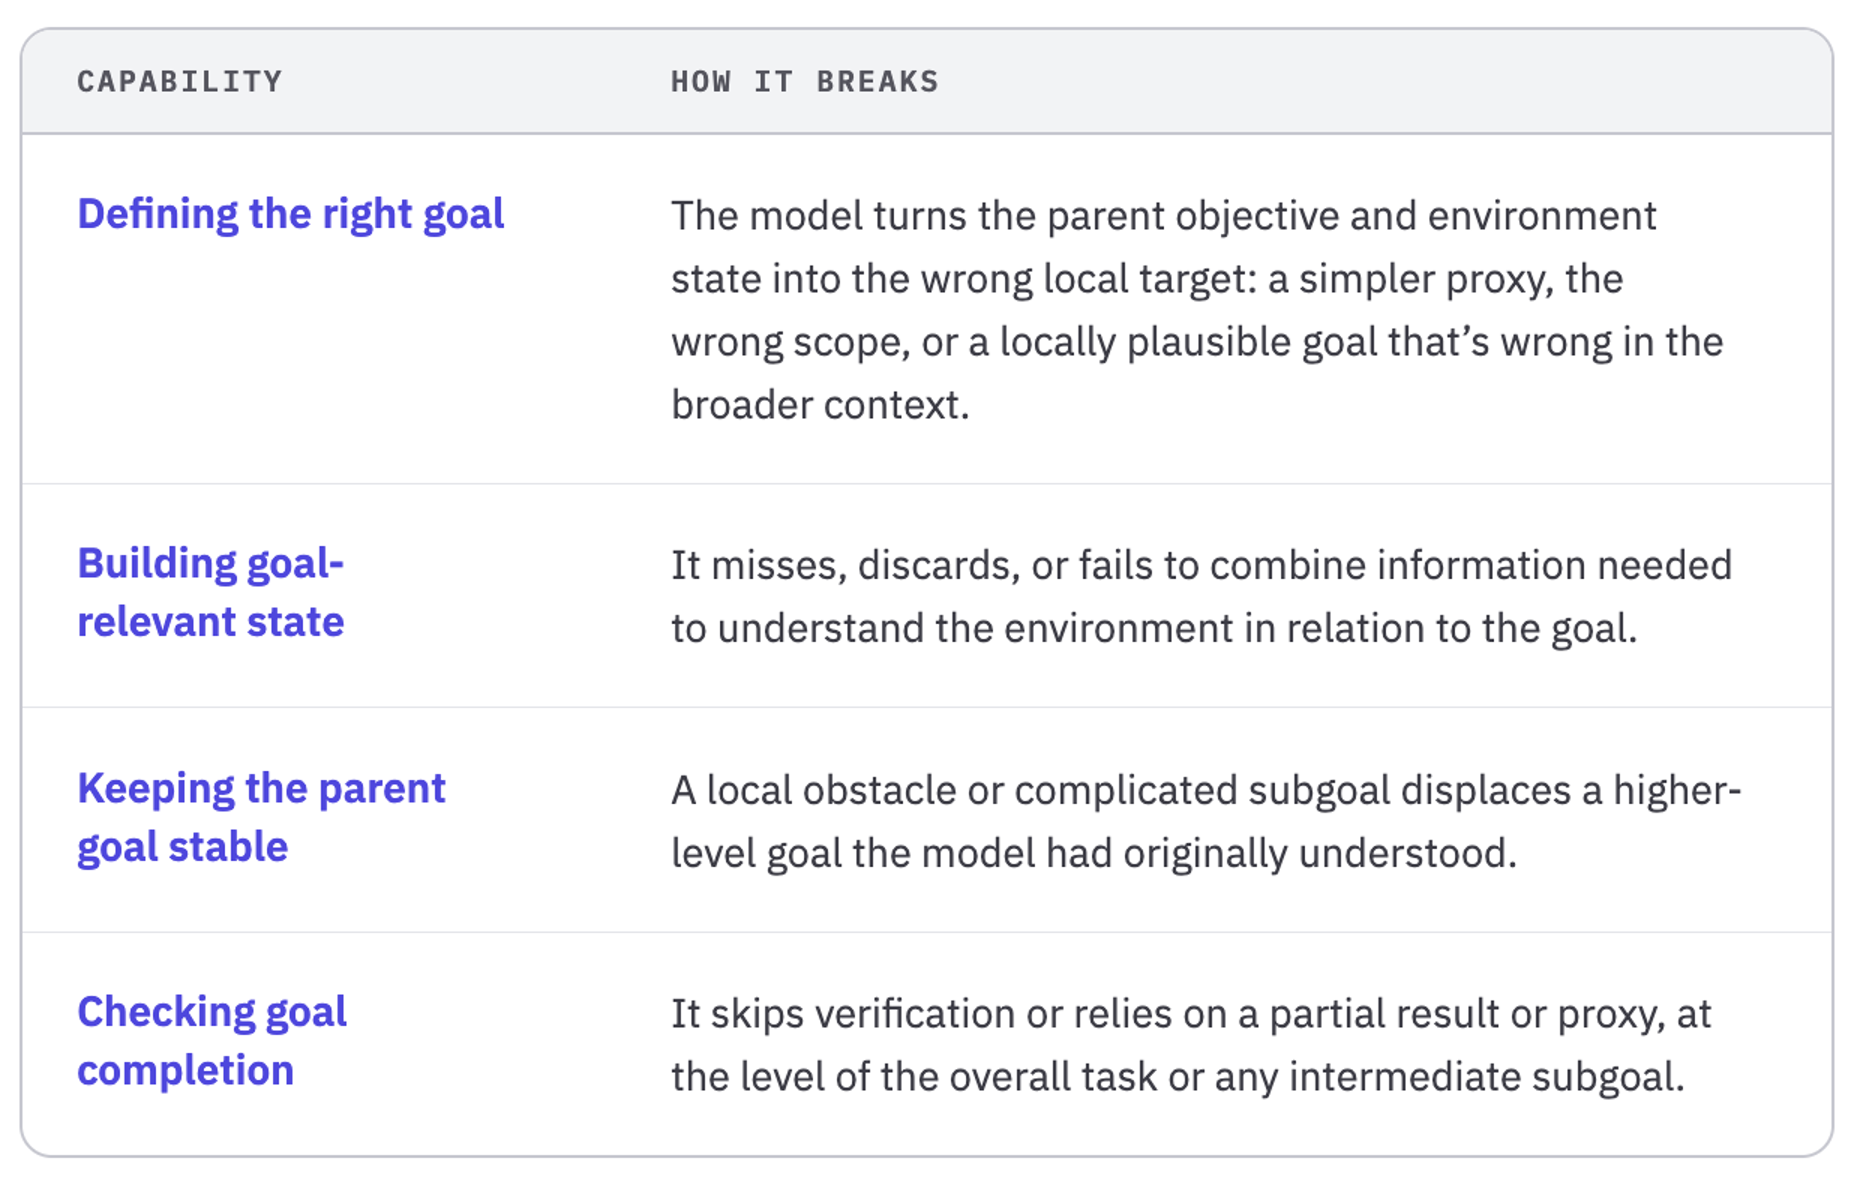Click the word 'completion' in last link
The height and width of the screenshot is (1194, 1854).
(x=186, y=1071)
